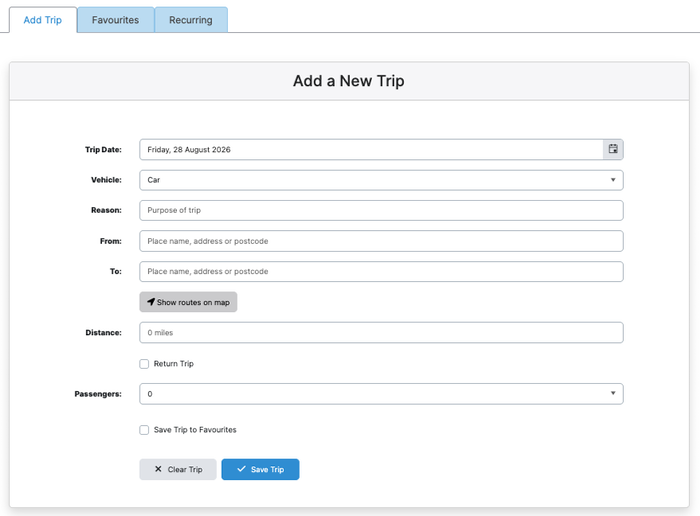
Task: Tick the Return Trip checkbox
Action: (144, 364)
